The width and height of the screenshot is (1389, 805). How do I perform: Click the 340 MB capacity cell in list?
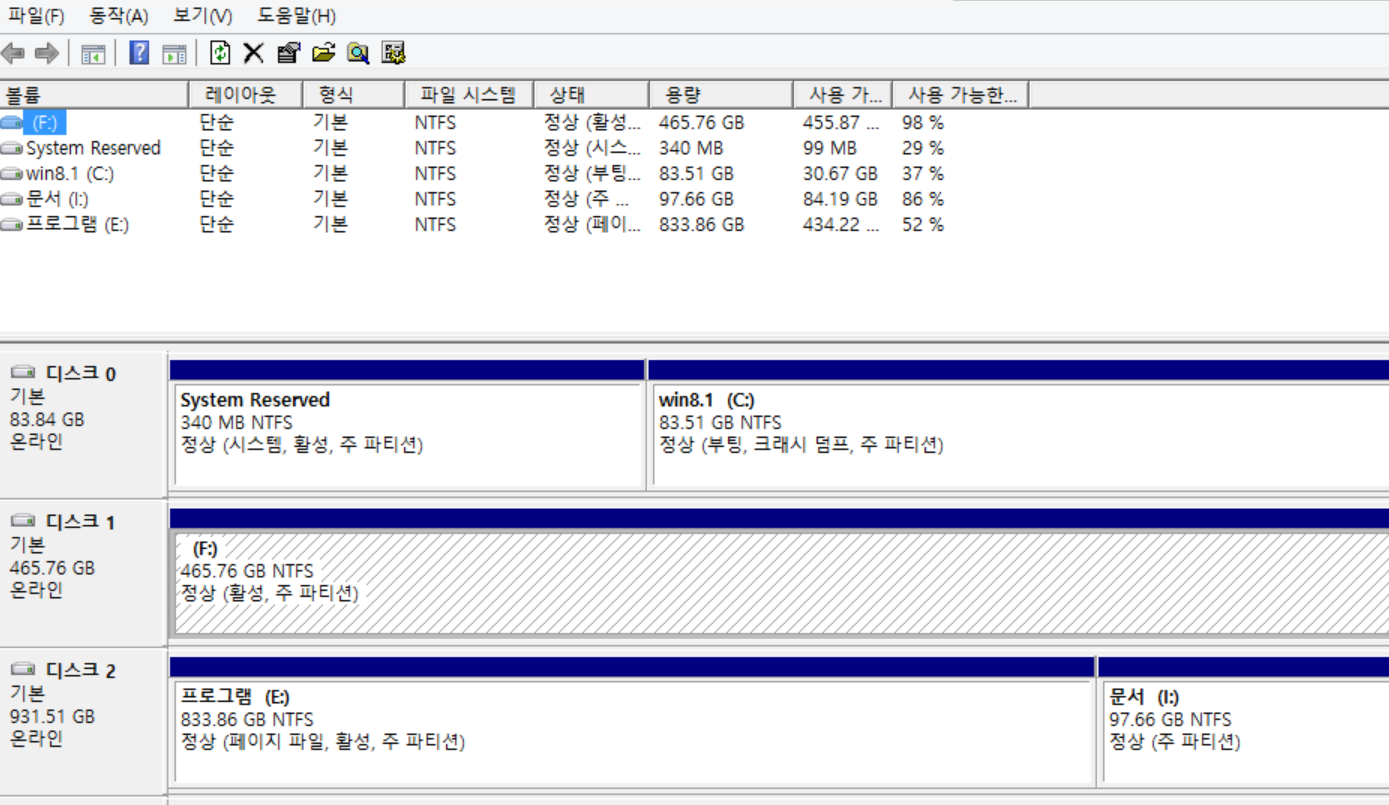(x=690, y=148)
